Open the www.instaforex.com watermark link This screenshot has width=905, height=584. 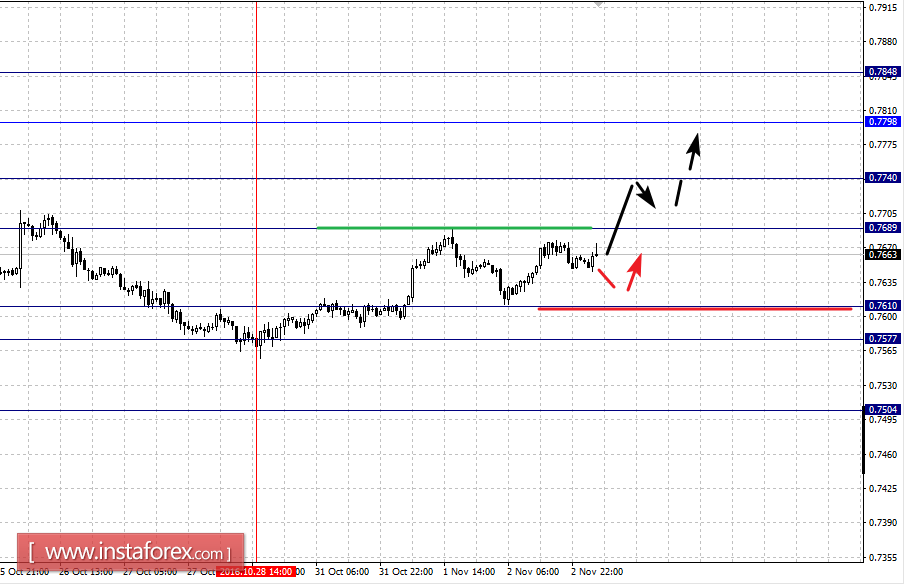tap(130, 552)
